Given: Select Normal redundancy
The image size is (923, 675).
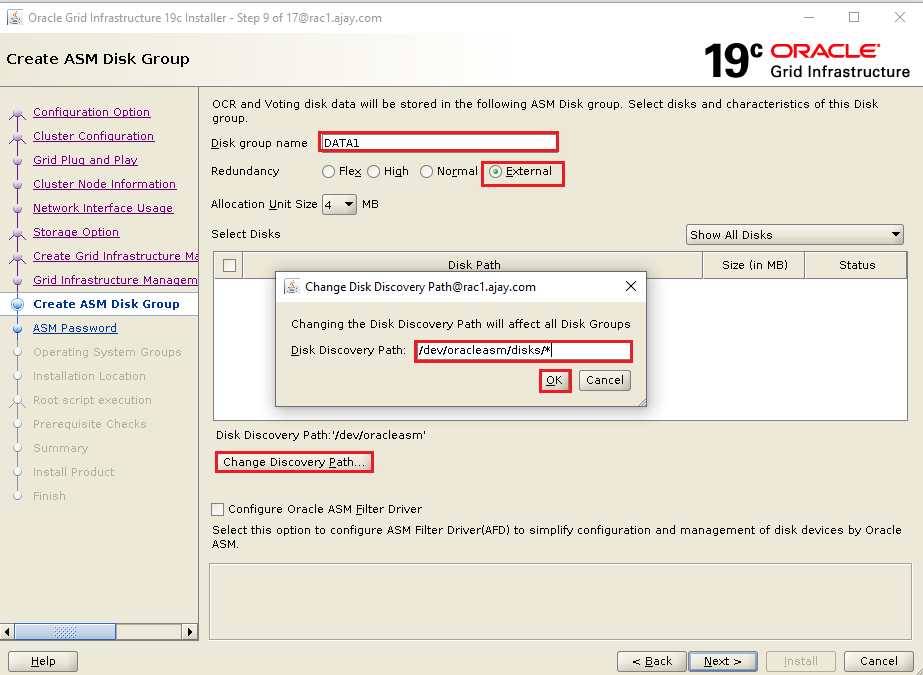Looking at the screenshot, I should [426, 171].
